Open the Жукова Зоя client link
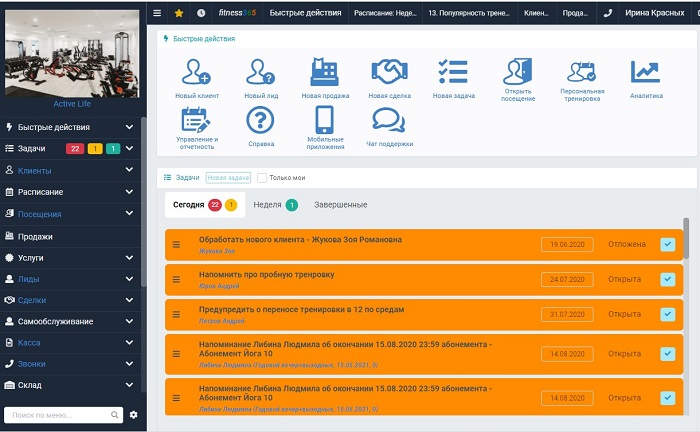 point(217,251)
